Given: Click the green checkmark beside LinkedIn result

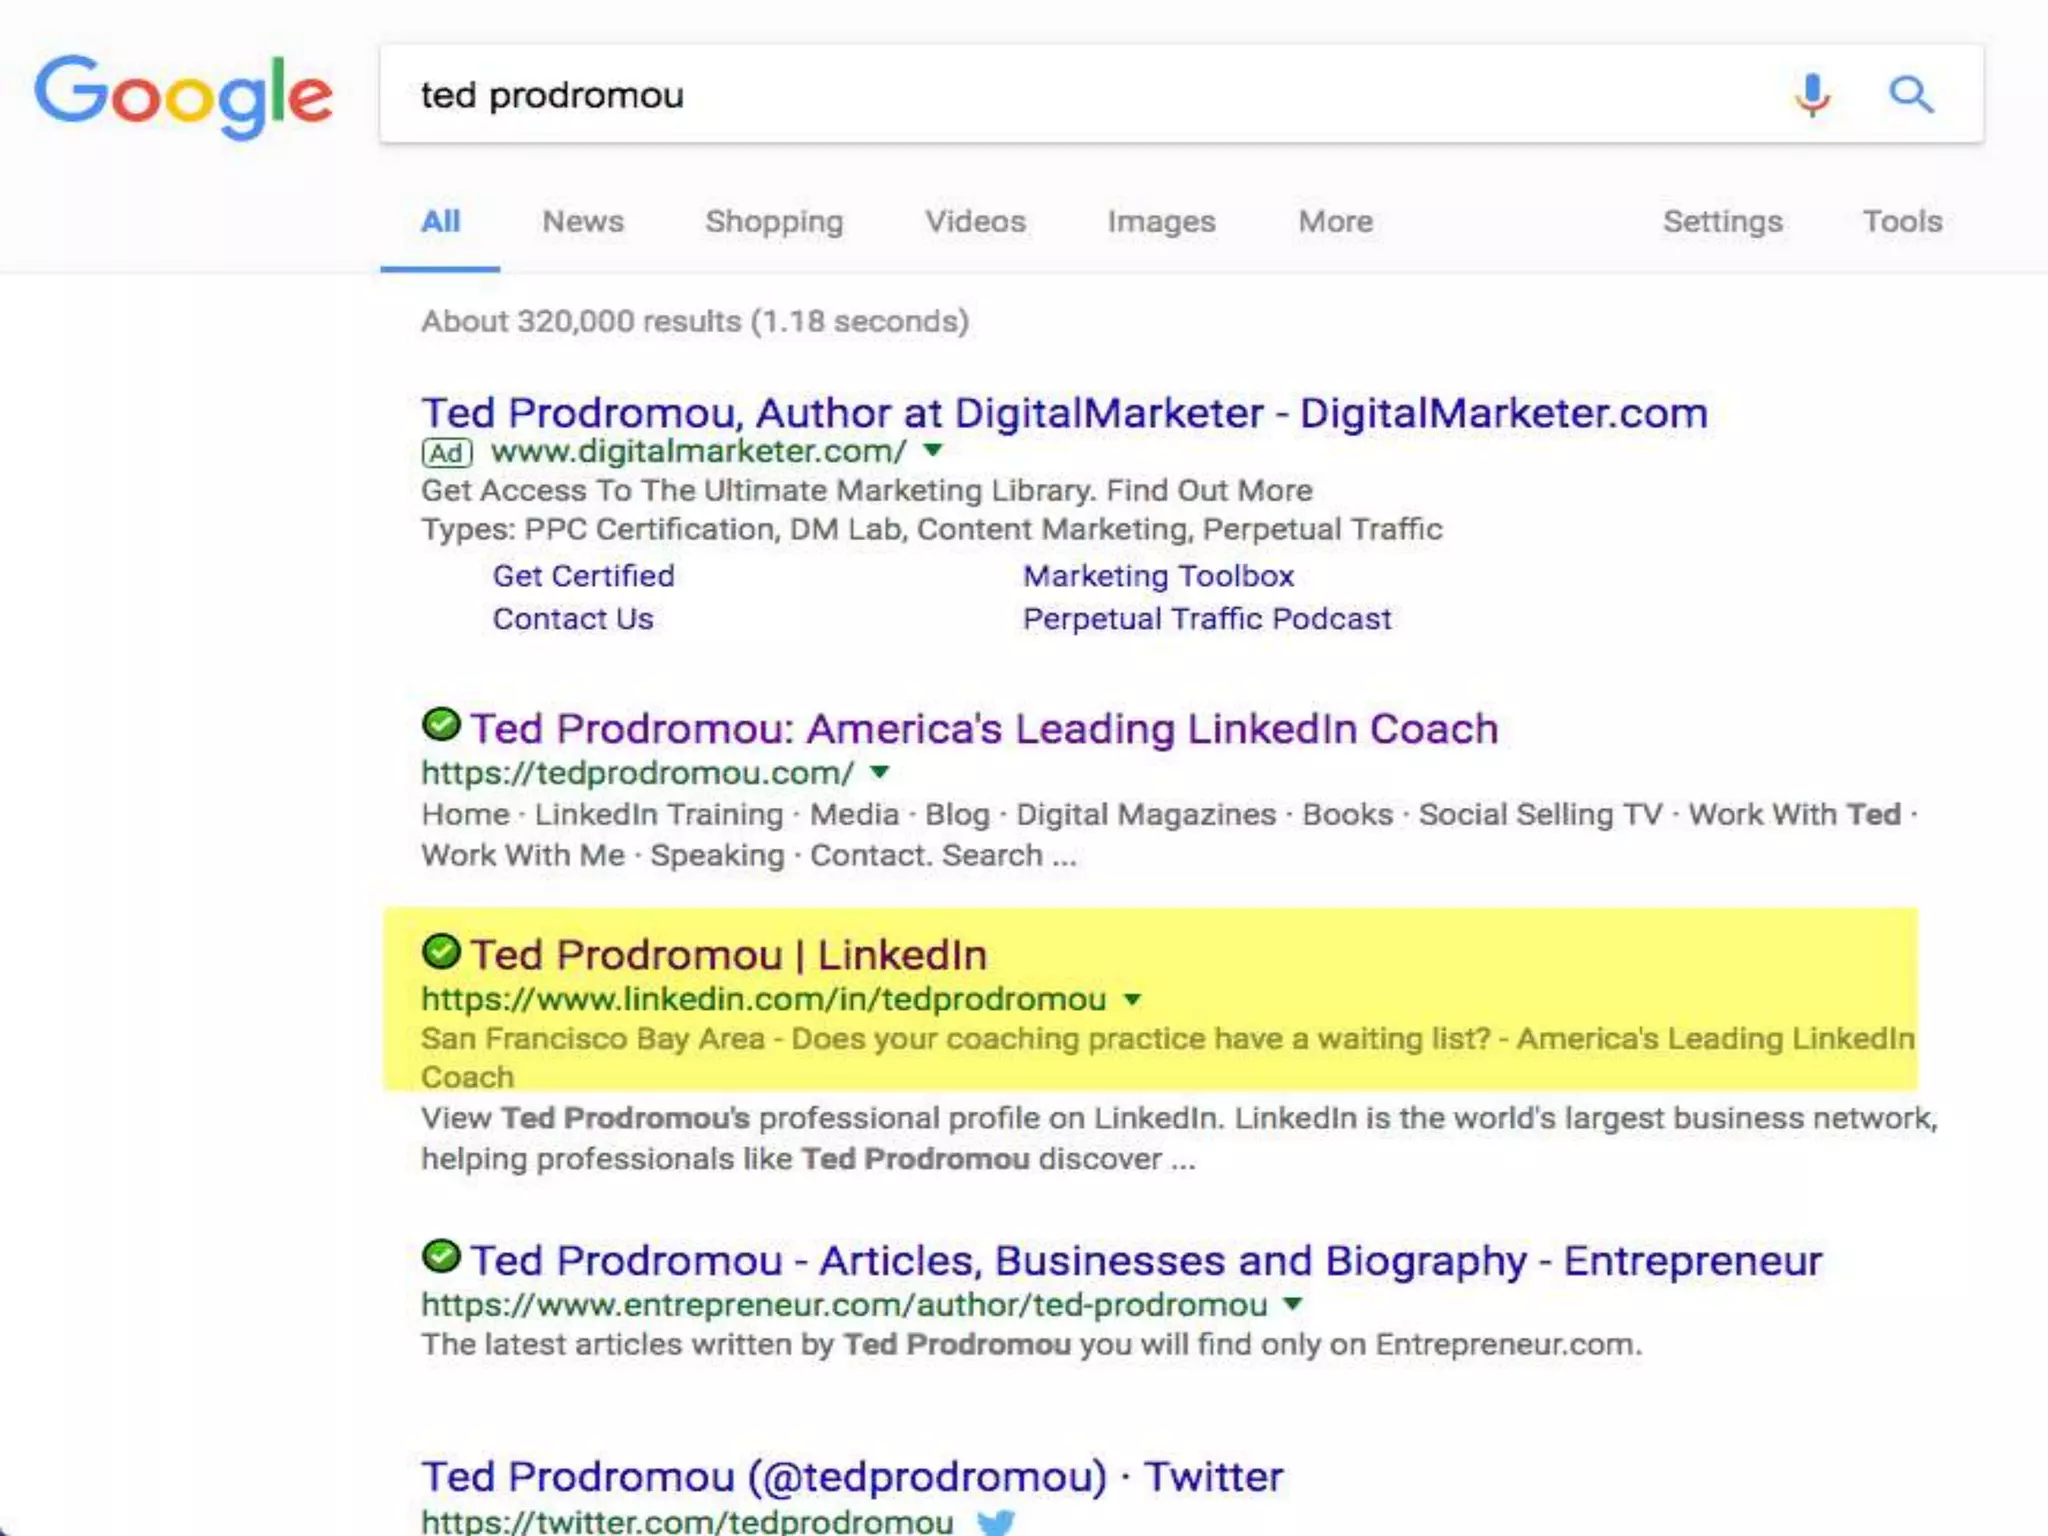Looking at the screenshot, I should (x=441, y=951).
